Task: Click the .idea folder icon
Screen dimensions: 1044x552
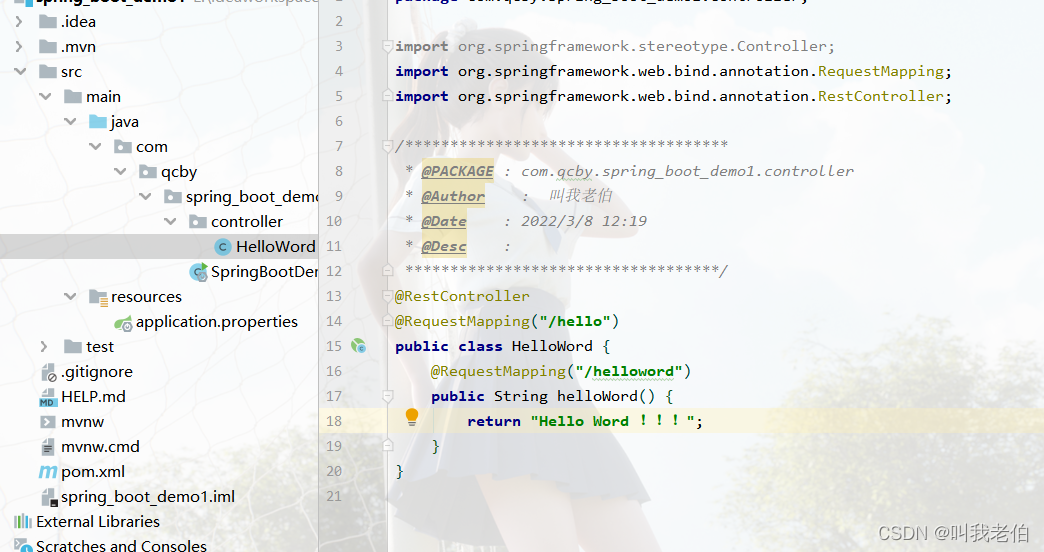Action: coord(48,22)
